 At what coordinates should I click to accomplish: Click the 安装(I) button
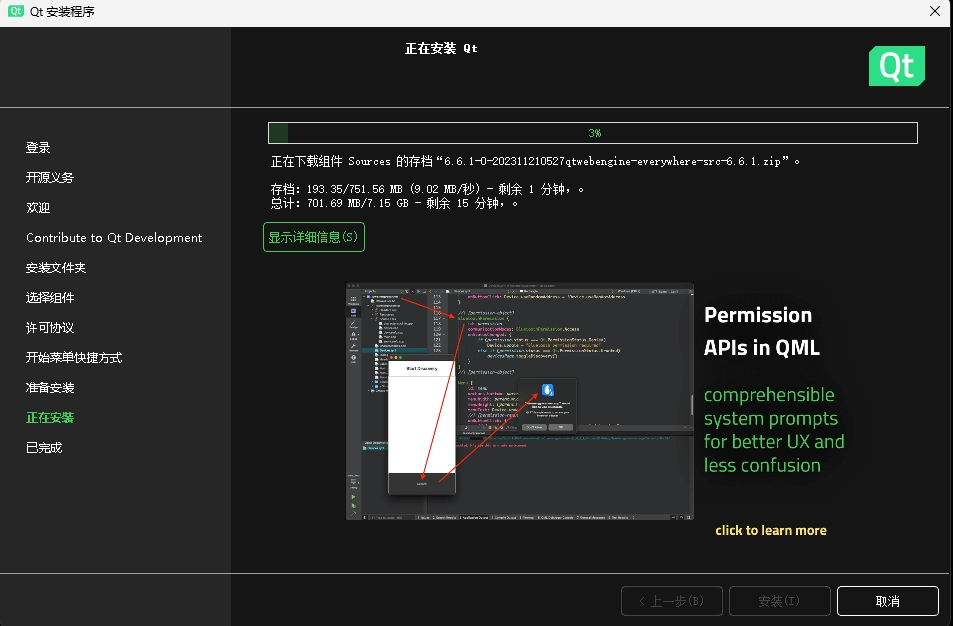point(779,600)
